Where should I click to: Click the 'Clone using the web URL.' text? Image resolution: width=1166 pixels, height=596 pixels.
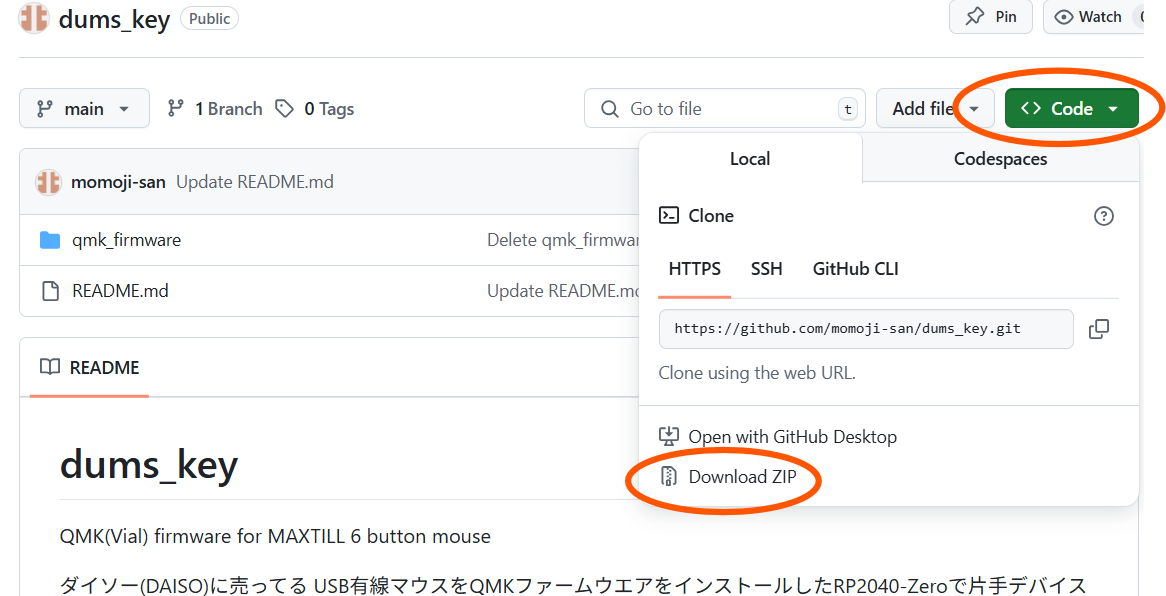point(757,373)
